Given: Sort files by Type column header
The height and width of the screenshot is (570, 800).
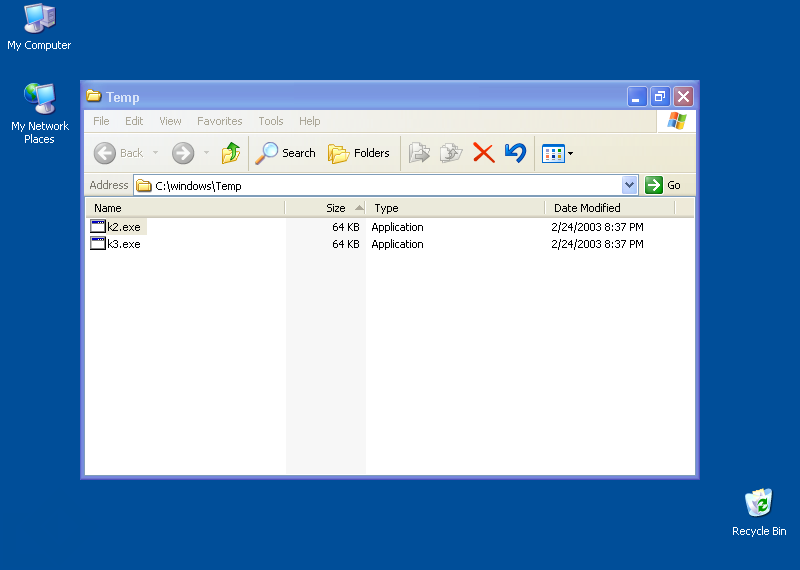Looking at the screenshot, I should pos(456,208).
